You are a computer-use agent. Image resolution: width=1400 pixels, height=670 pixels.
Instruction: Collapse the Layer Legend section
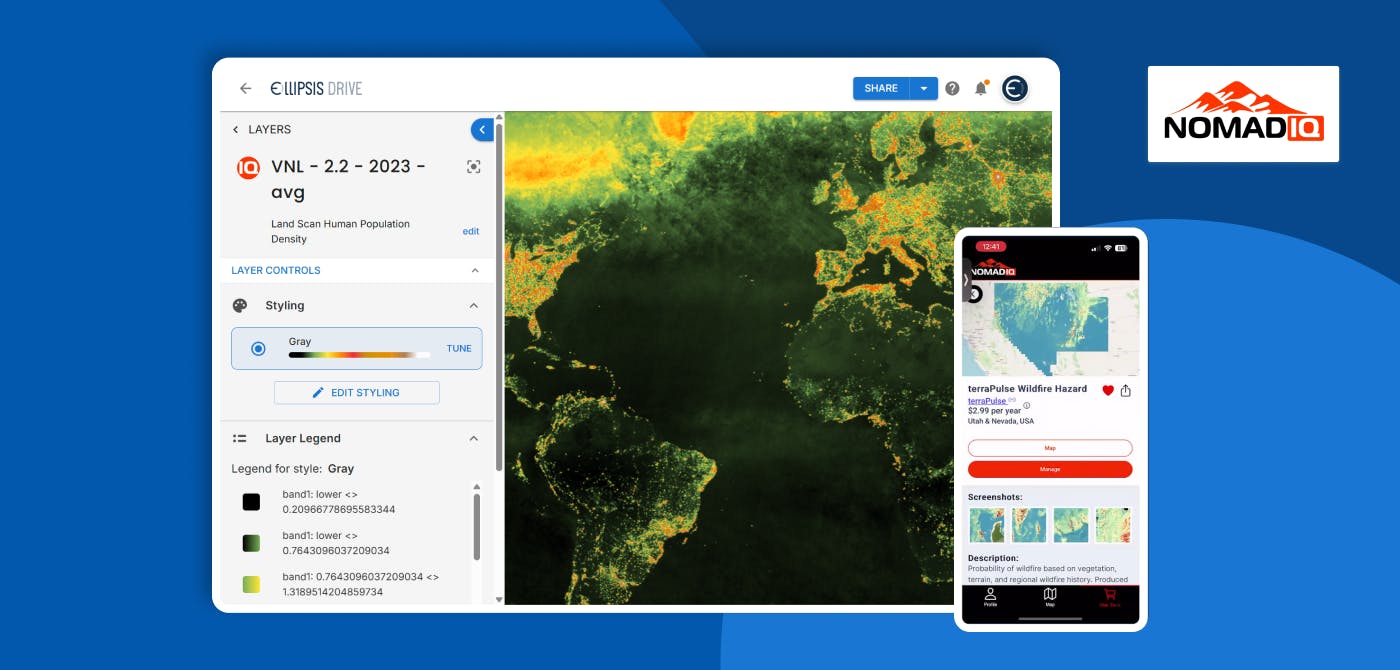click(474, 438)
